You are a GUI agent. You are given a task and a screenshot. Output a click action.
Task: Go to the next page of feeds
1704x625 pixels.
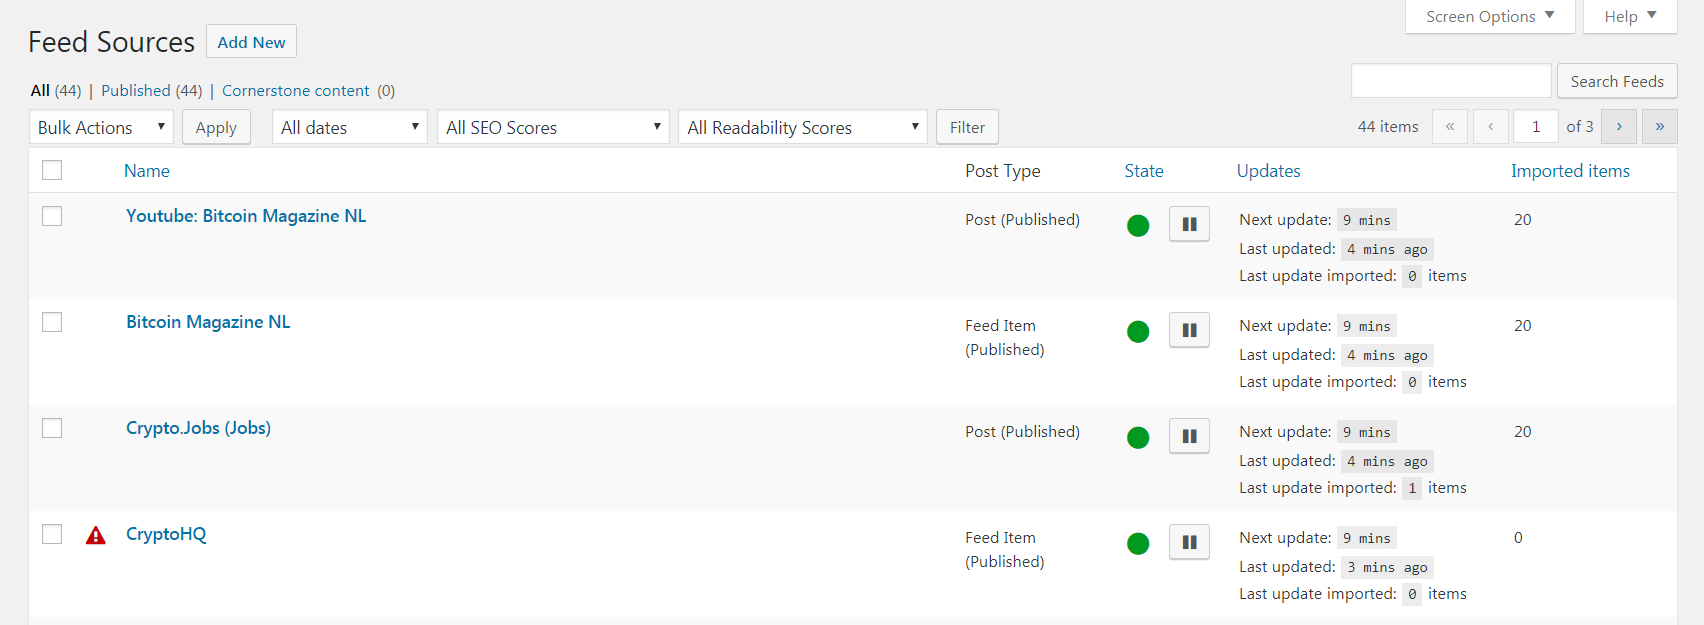1619,127
